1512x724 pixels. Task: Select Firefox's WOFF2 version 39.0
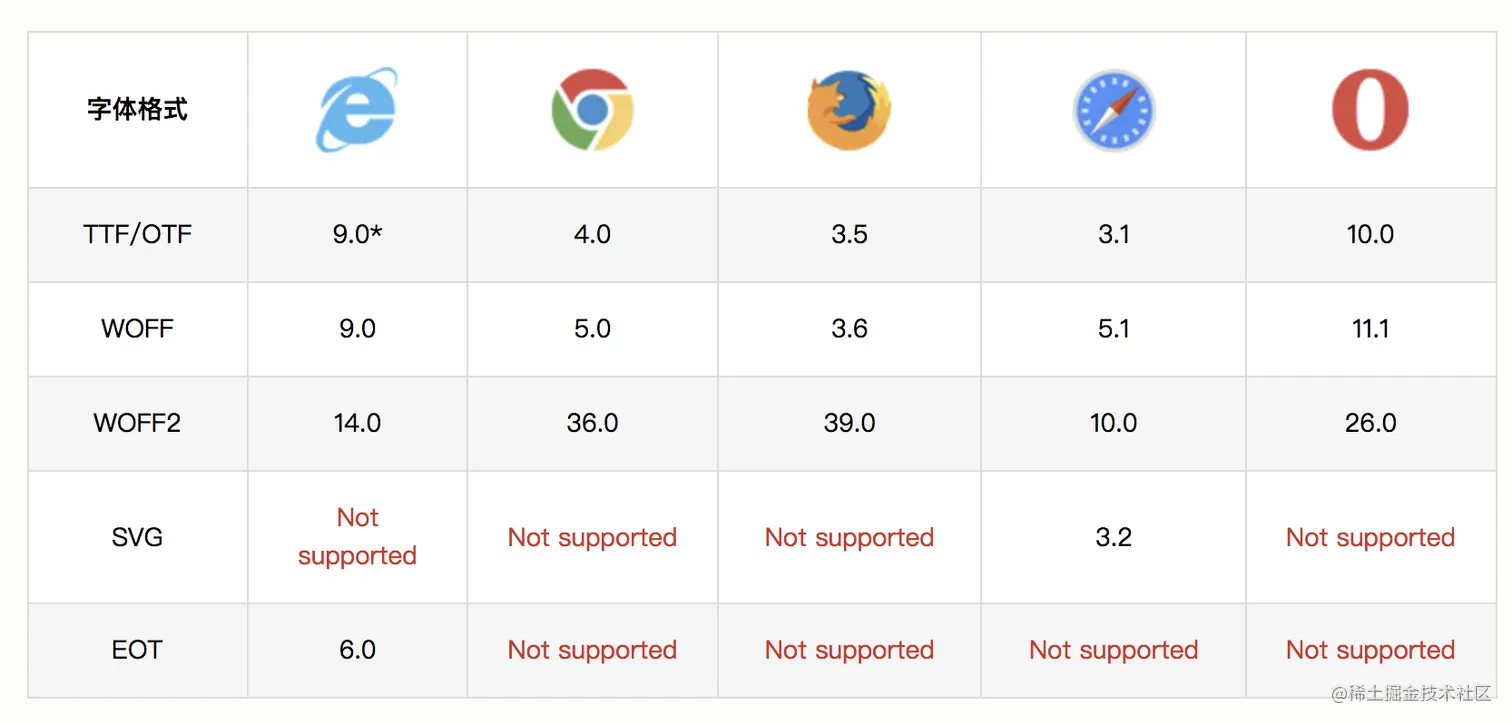(849, 423)
